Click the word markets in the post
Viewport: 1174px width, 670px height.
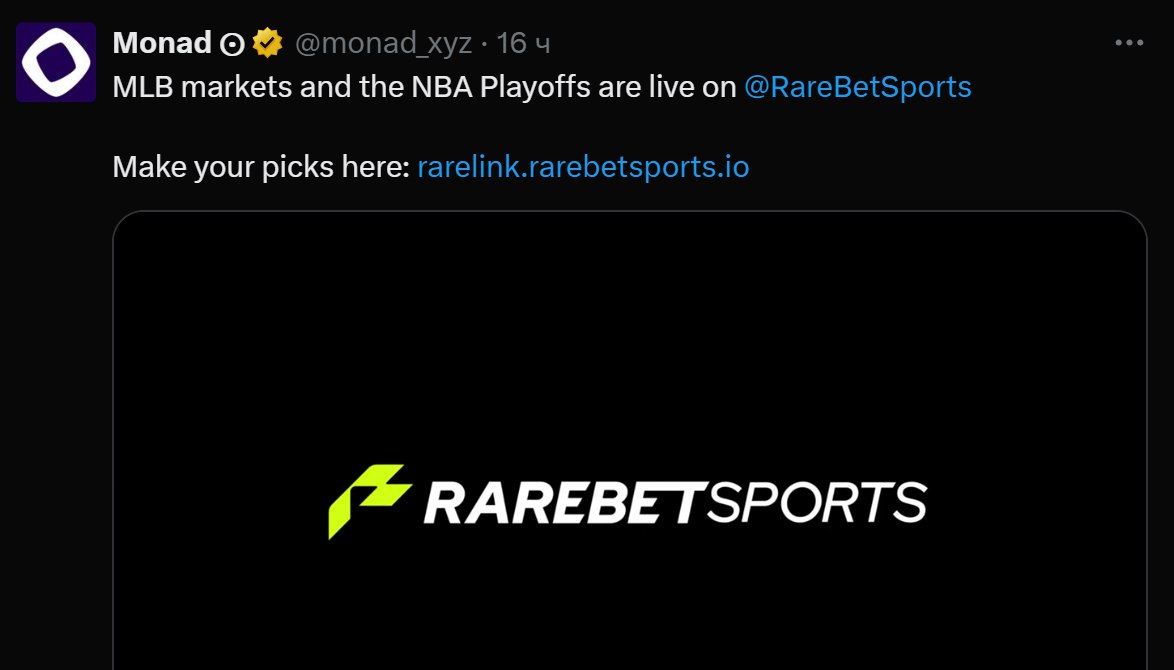coord(237,88)
